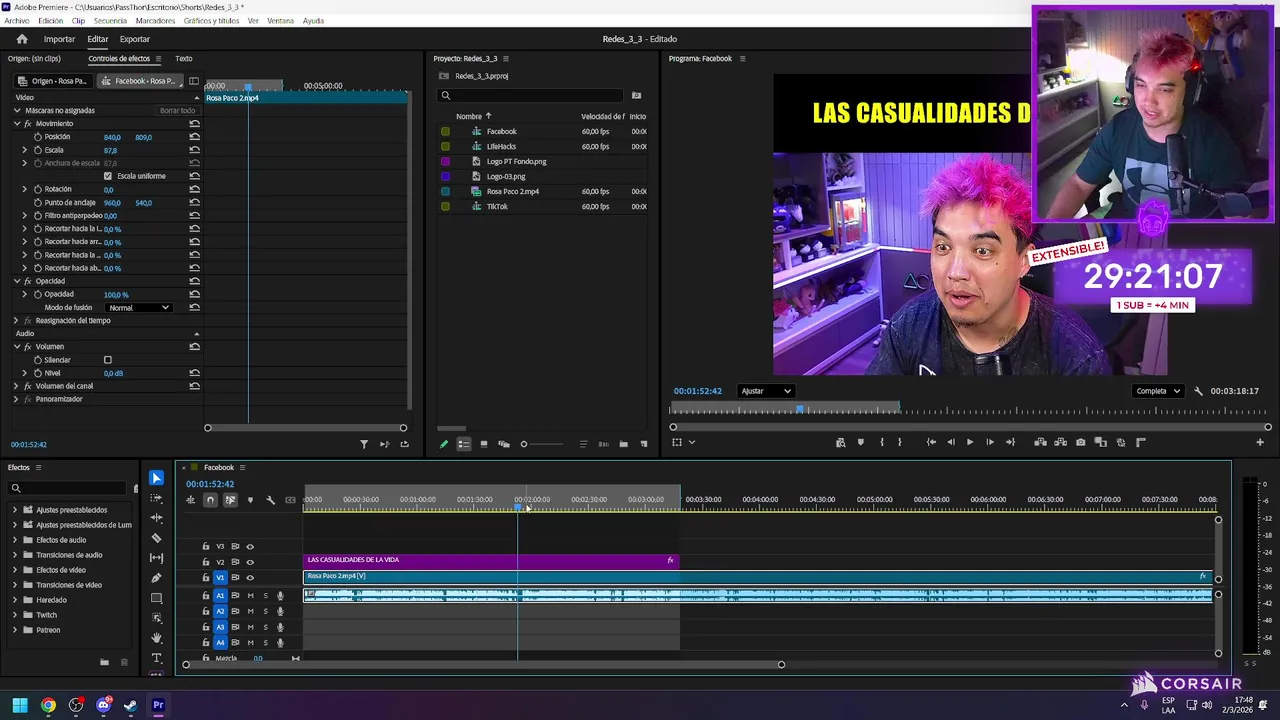Screen dimensions: 1280x720
Task: Select the Track Select Forward tool
Action: [156, 498]
